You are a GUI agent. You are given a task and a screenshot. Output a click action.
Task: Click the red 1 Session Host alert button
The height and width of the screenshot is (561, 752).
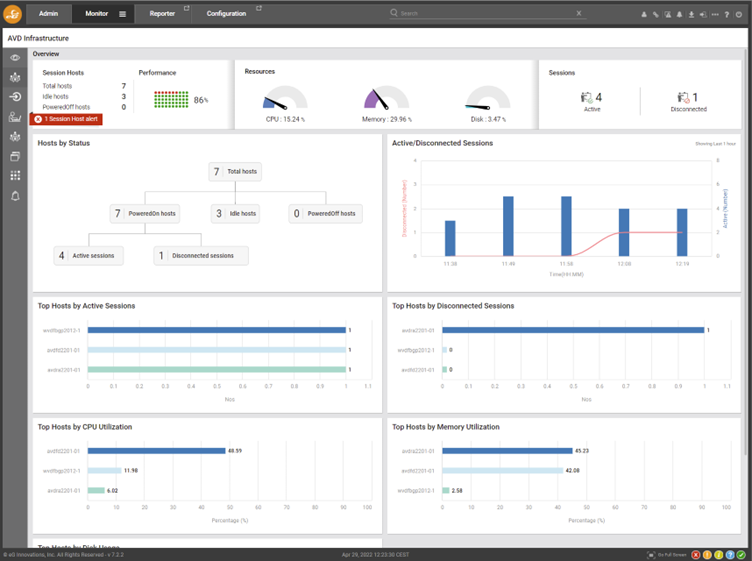(66, 119)
